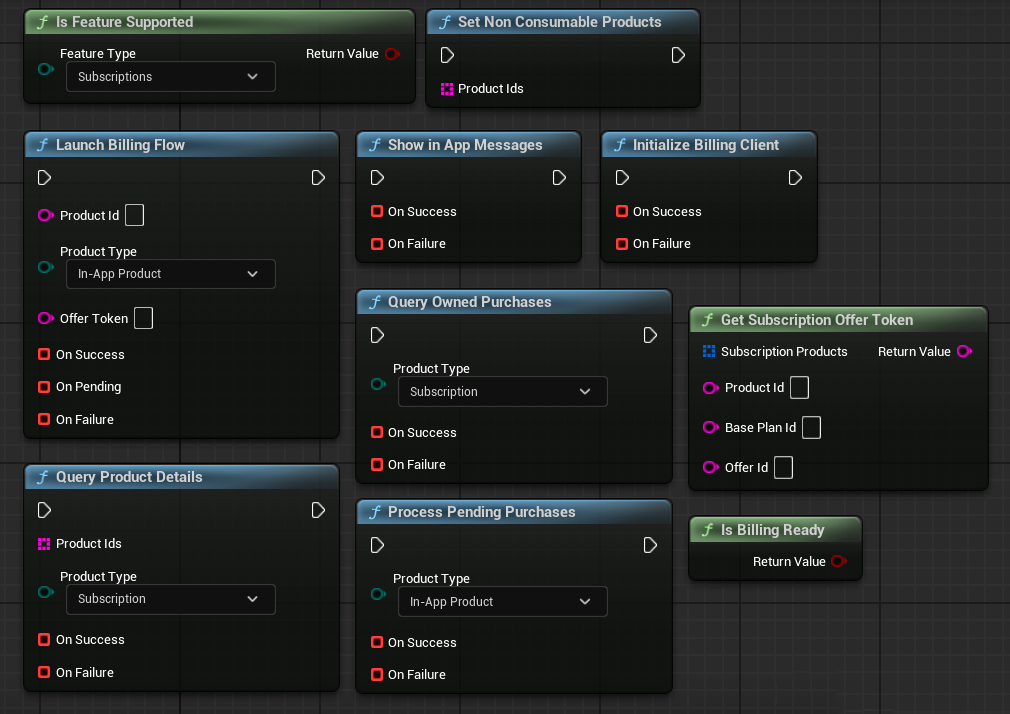This screenshot has height=714, width=1010.
Task: Click Base Plan Id input box
Action: click(x=811, y=428)
